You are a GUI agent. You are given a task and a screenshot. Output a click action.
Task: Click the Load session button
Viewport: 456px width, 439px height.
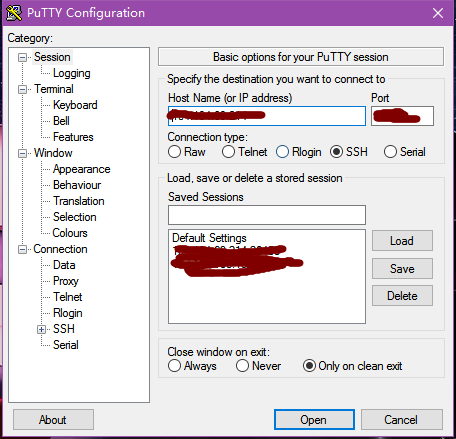coord(402,241)
